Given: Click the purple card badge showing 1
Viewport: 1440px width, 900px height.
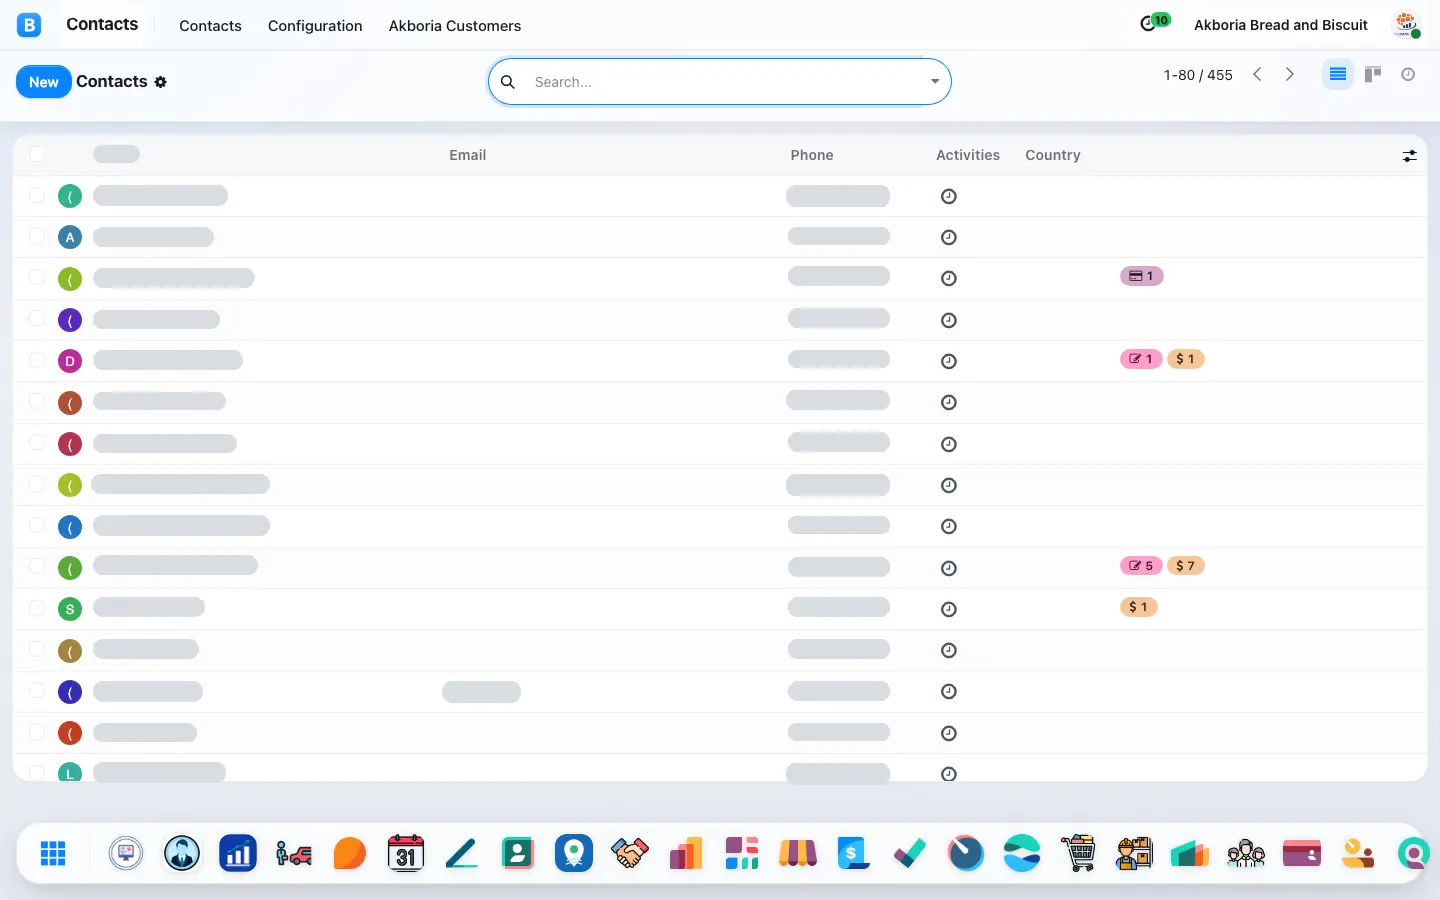Looking at the screenshot, I should click(x=1142, y=276).
